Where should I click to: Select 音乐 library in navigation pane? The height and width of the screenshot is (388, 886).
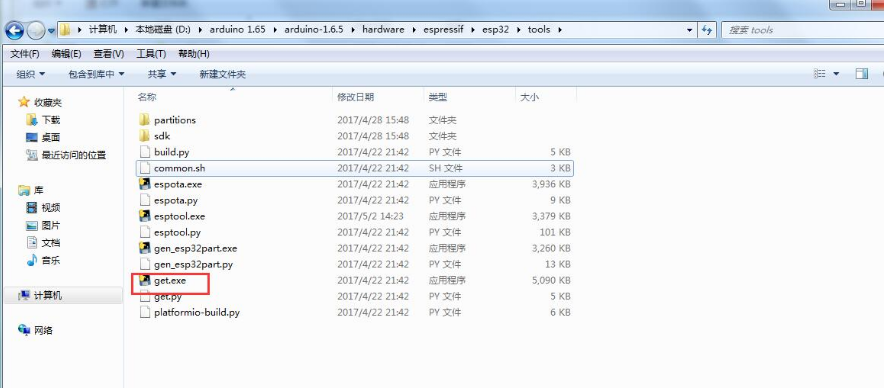[51, 260]
